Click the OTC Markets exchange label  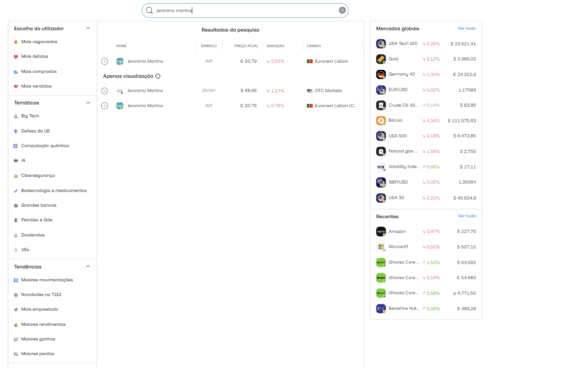(x=328, y=91)
